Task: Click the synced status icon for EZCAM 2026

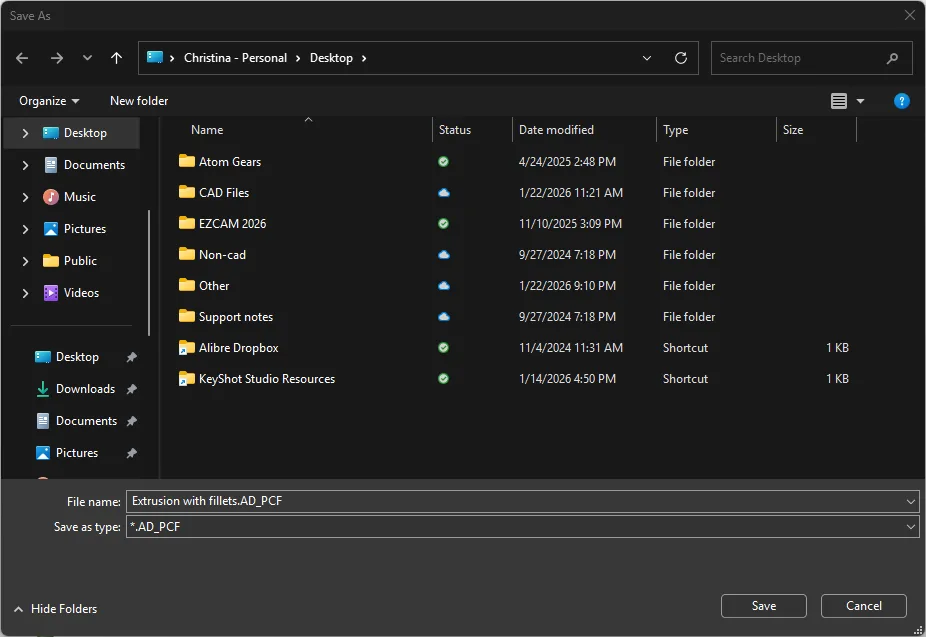Action: coord(444,224)
